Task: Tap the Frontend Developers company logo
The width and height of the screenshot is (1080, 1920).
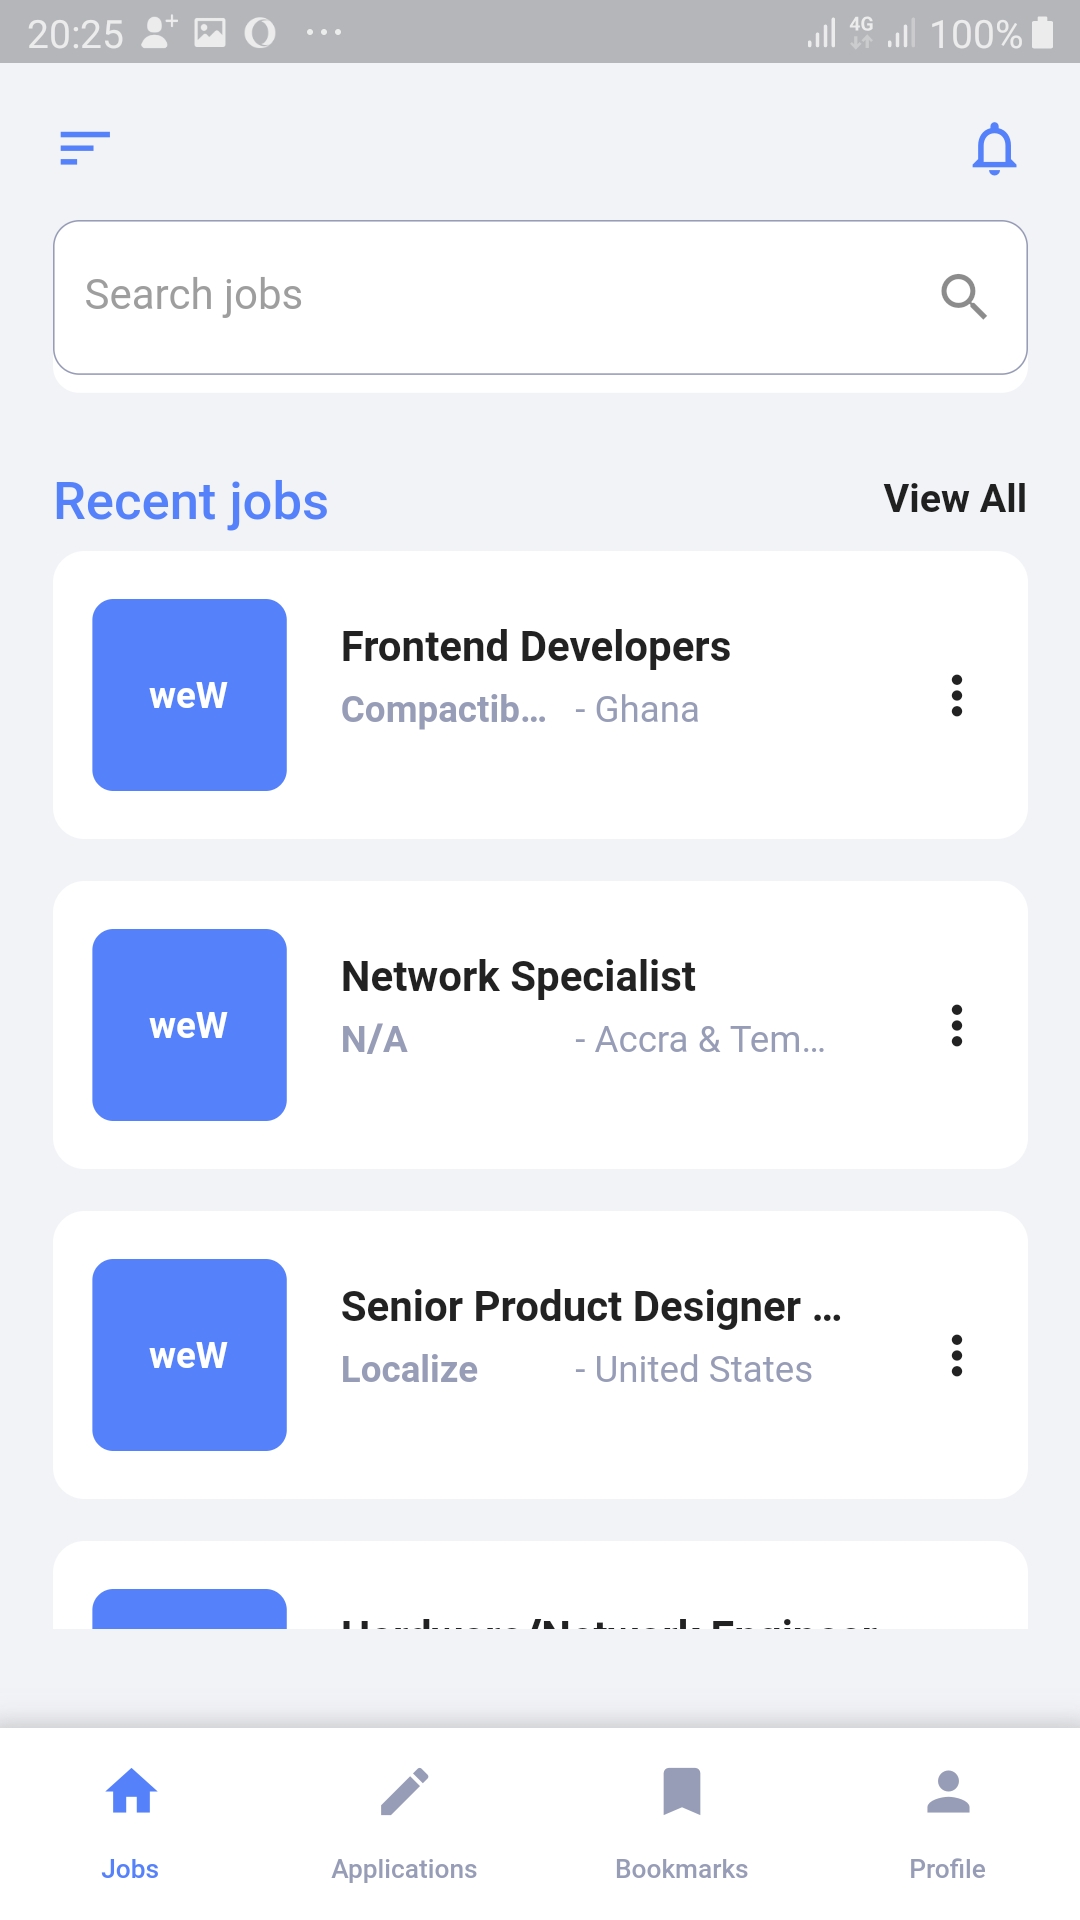Action: pos(189,695)
